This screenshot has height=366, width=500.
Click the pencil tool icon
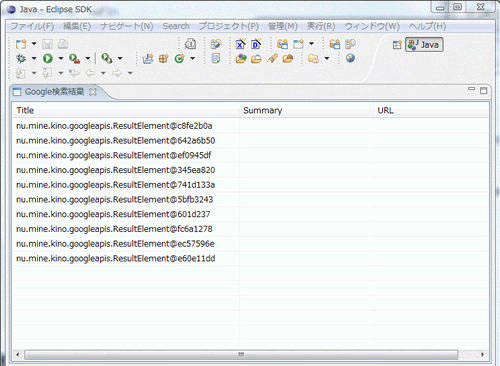coord(272,59)
